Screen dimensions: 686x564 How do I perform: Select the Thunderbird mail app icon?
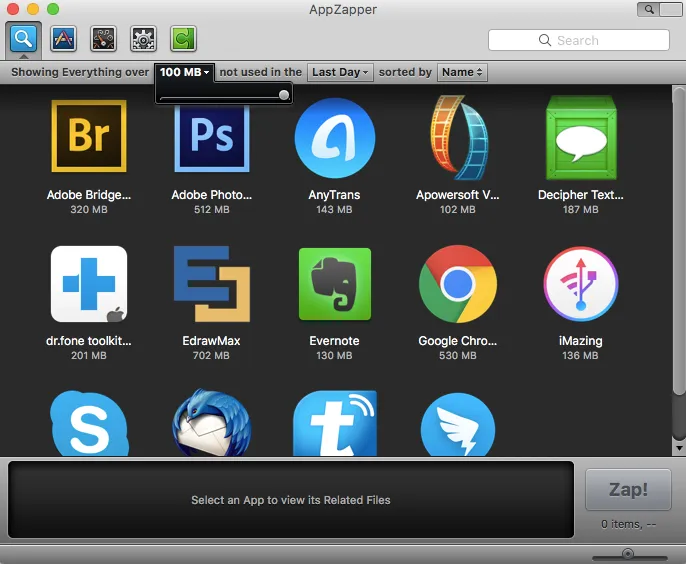(x=212, y=423)
